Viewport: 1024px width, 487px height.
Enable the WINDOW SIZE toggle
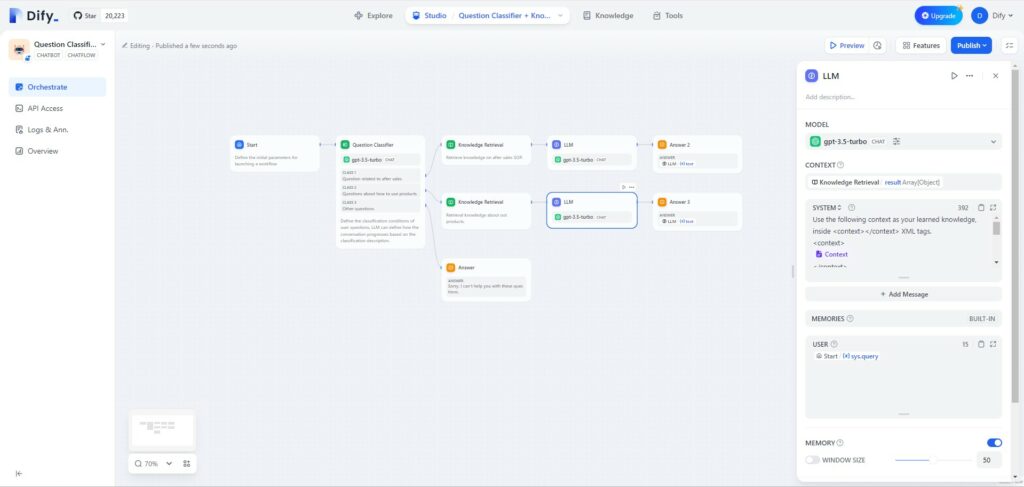click(812, 460)
